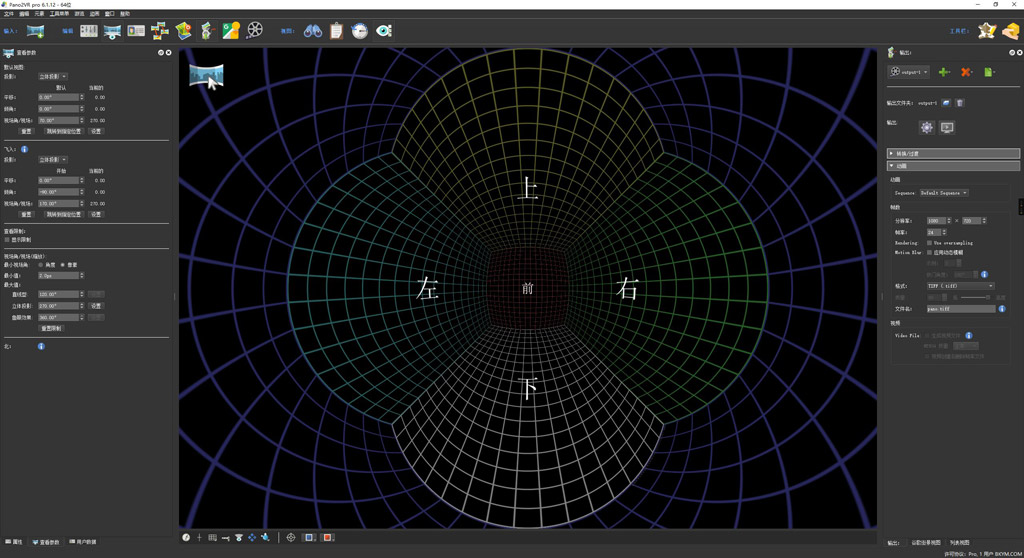Click the red square icon in viewer bar
The height and width of the screenshot is (558, 1024).
(328, 537)
